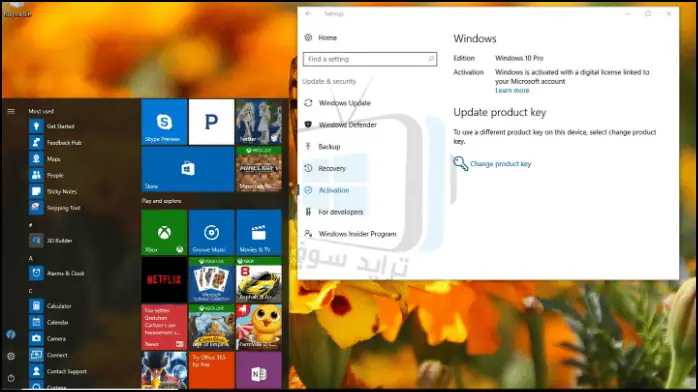Open the FarmVille 2 tile
Image resolution: width=698 pixels, height=392 pixels.
pos(259,327)
